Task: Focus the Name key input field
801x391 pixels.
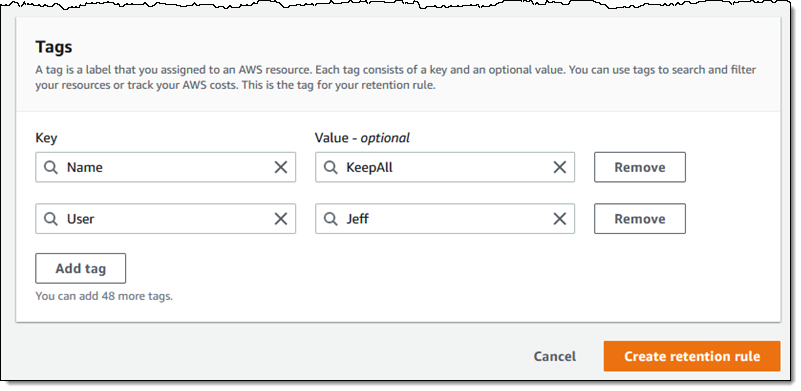Action: click(166, 167)
